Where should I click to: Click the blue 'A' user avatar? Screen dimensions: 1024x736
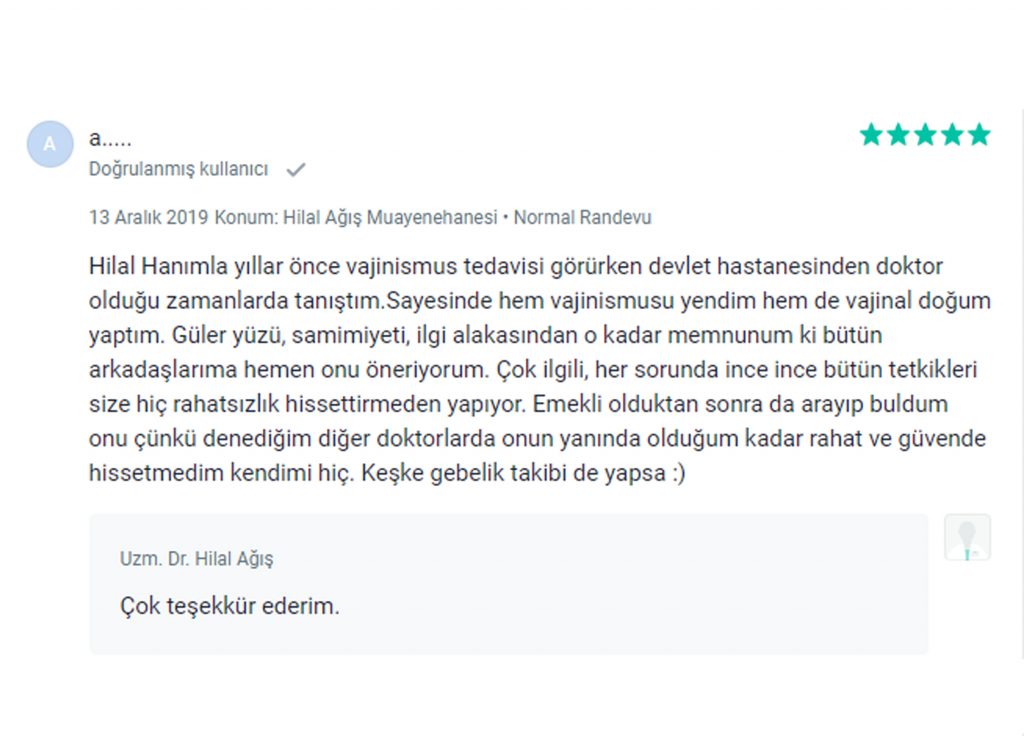coord(50,144)
